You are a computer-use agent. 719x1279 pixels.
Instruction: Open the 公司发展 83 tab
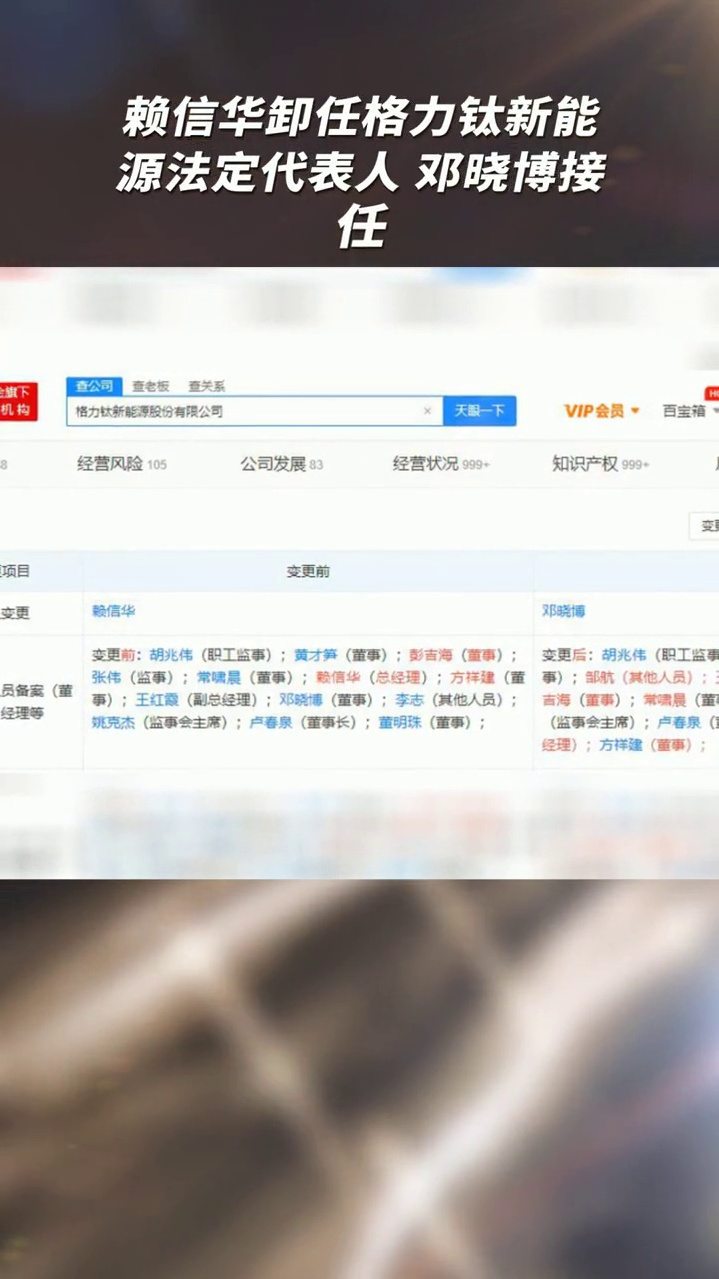281,464
